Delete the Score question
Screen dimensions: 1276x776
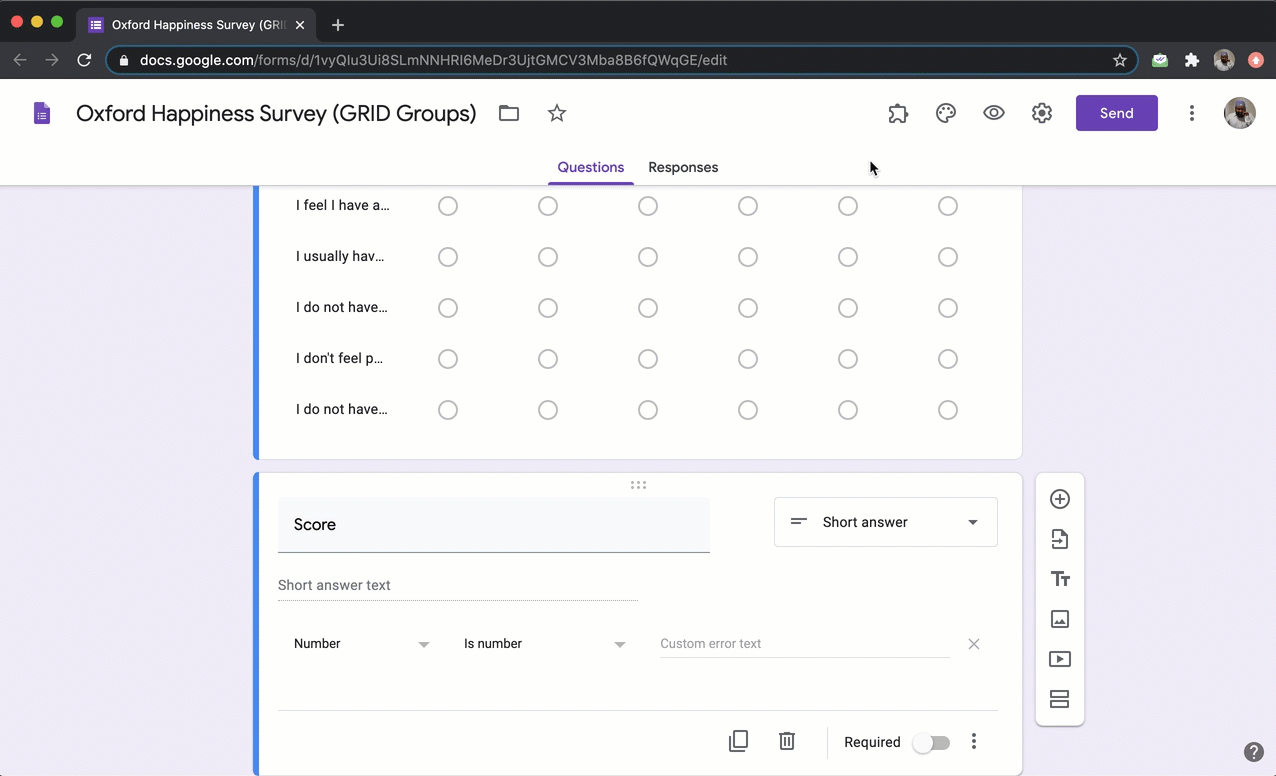click(x=786, y=741)
